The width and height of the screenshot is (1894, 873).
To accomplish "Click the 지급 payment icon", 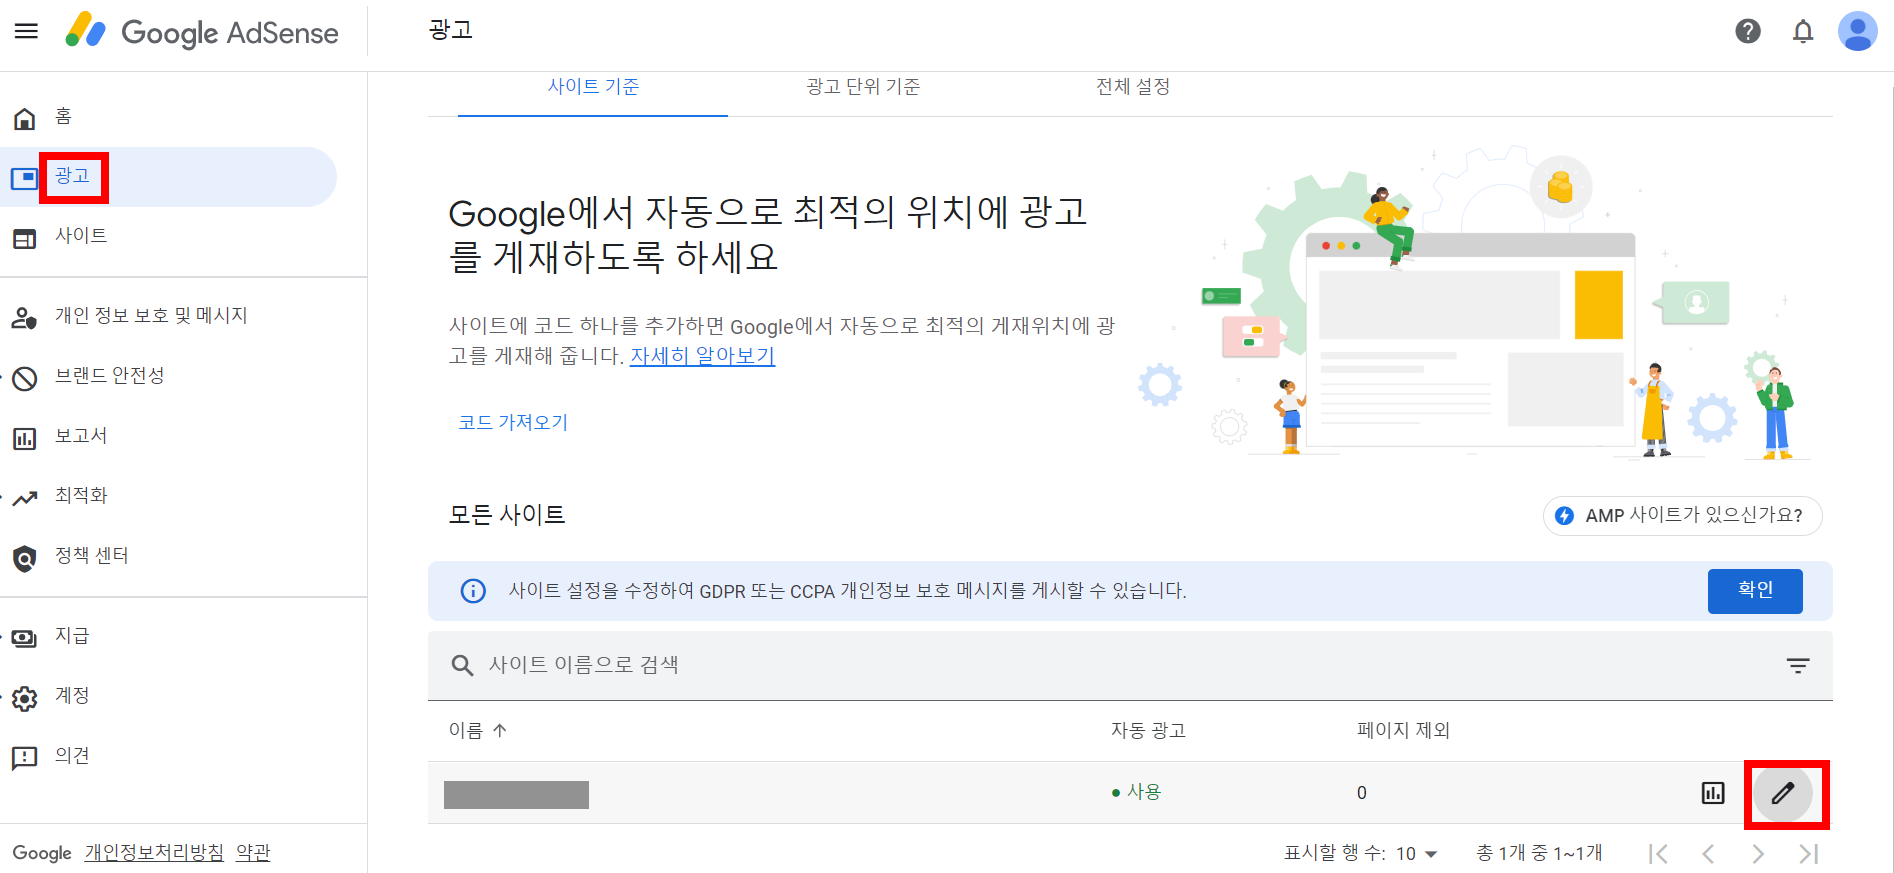I will pyautogui.click(x=24, y=638).
